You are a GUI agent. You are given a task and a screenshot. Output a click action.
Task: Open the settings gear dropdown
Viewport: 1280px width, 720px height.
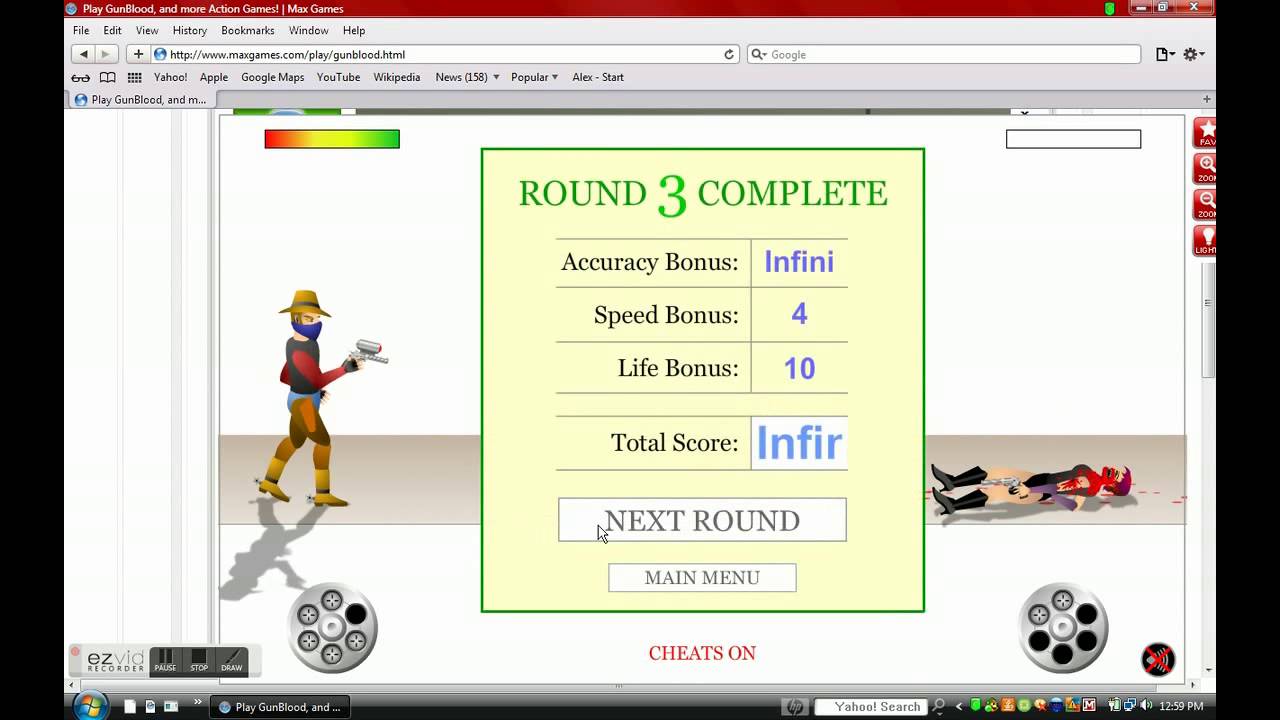point(1194,54)
